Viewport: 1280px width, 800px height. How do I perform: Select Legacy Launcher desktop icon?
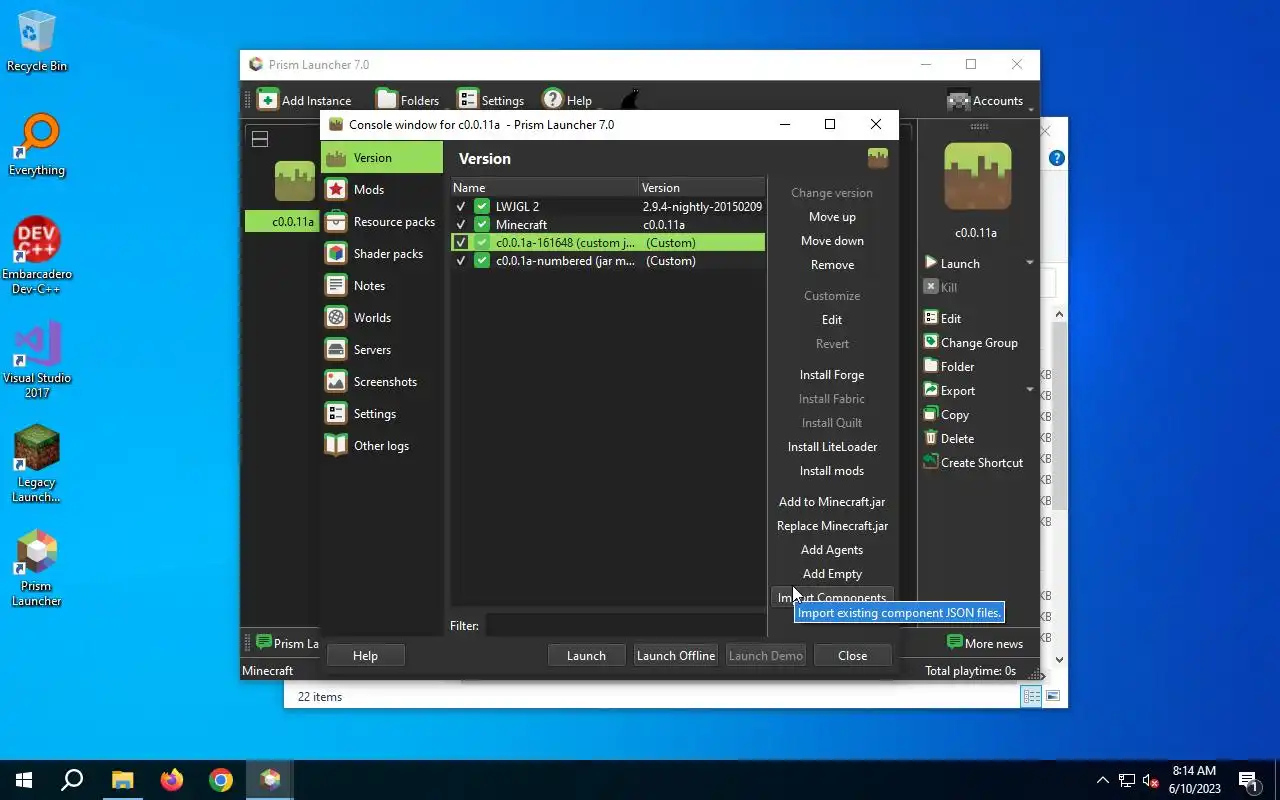tap(37, 464)
